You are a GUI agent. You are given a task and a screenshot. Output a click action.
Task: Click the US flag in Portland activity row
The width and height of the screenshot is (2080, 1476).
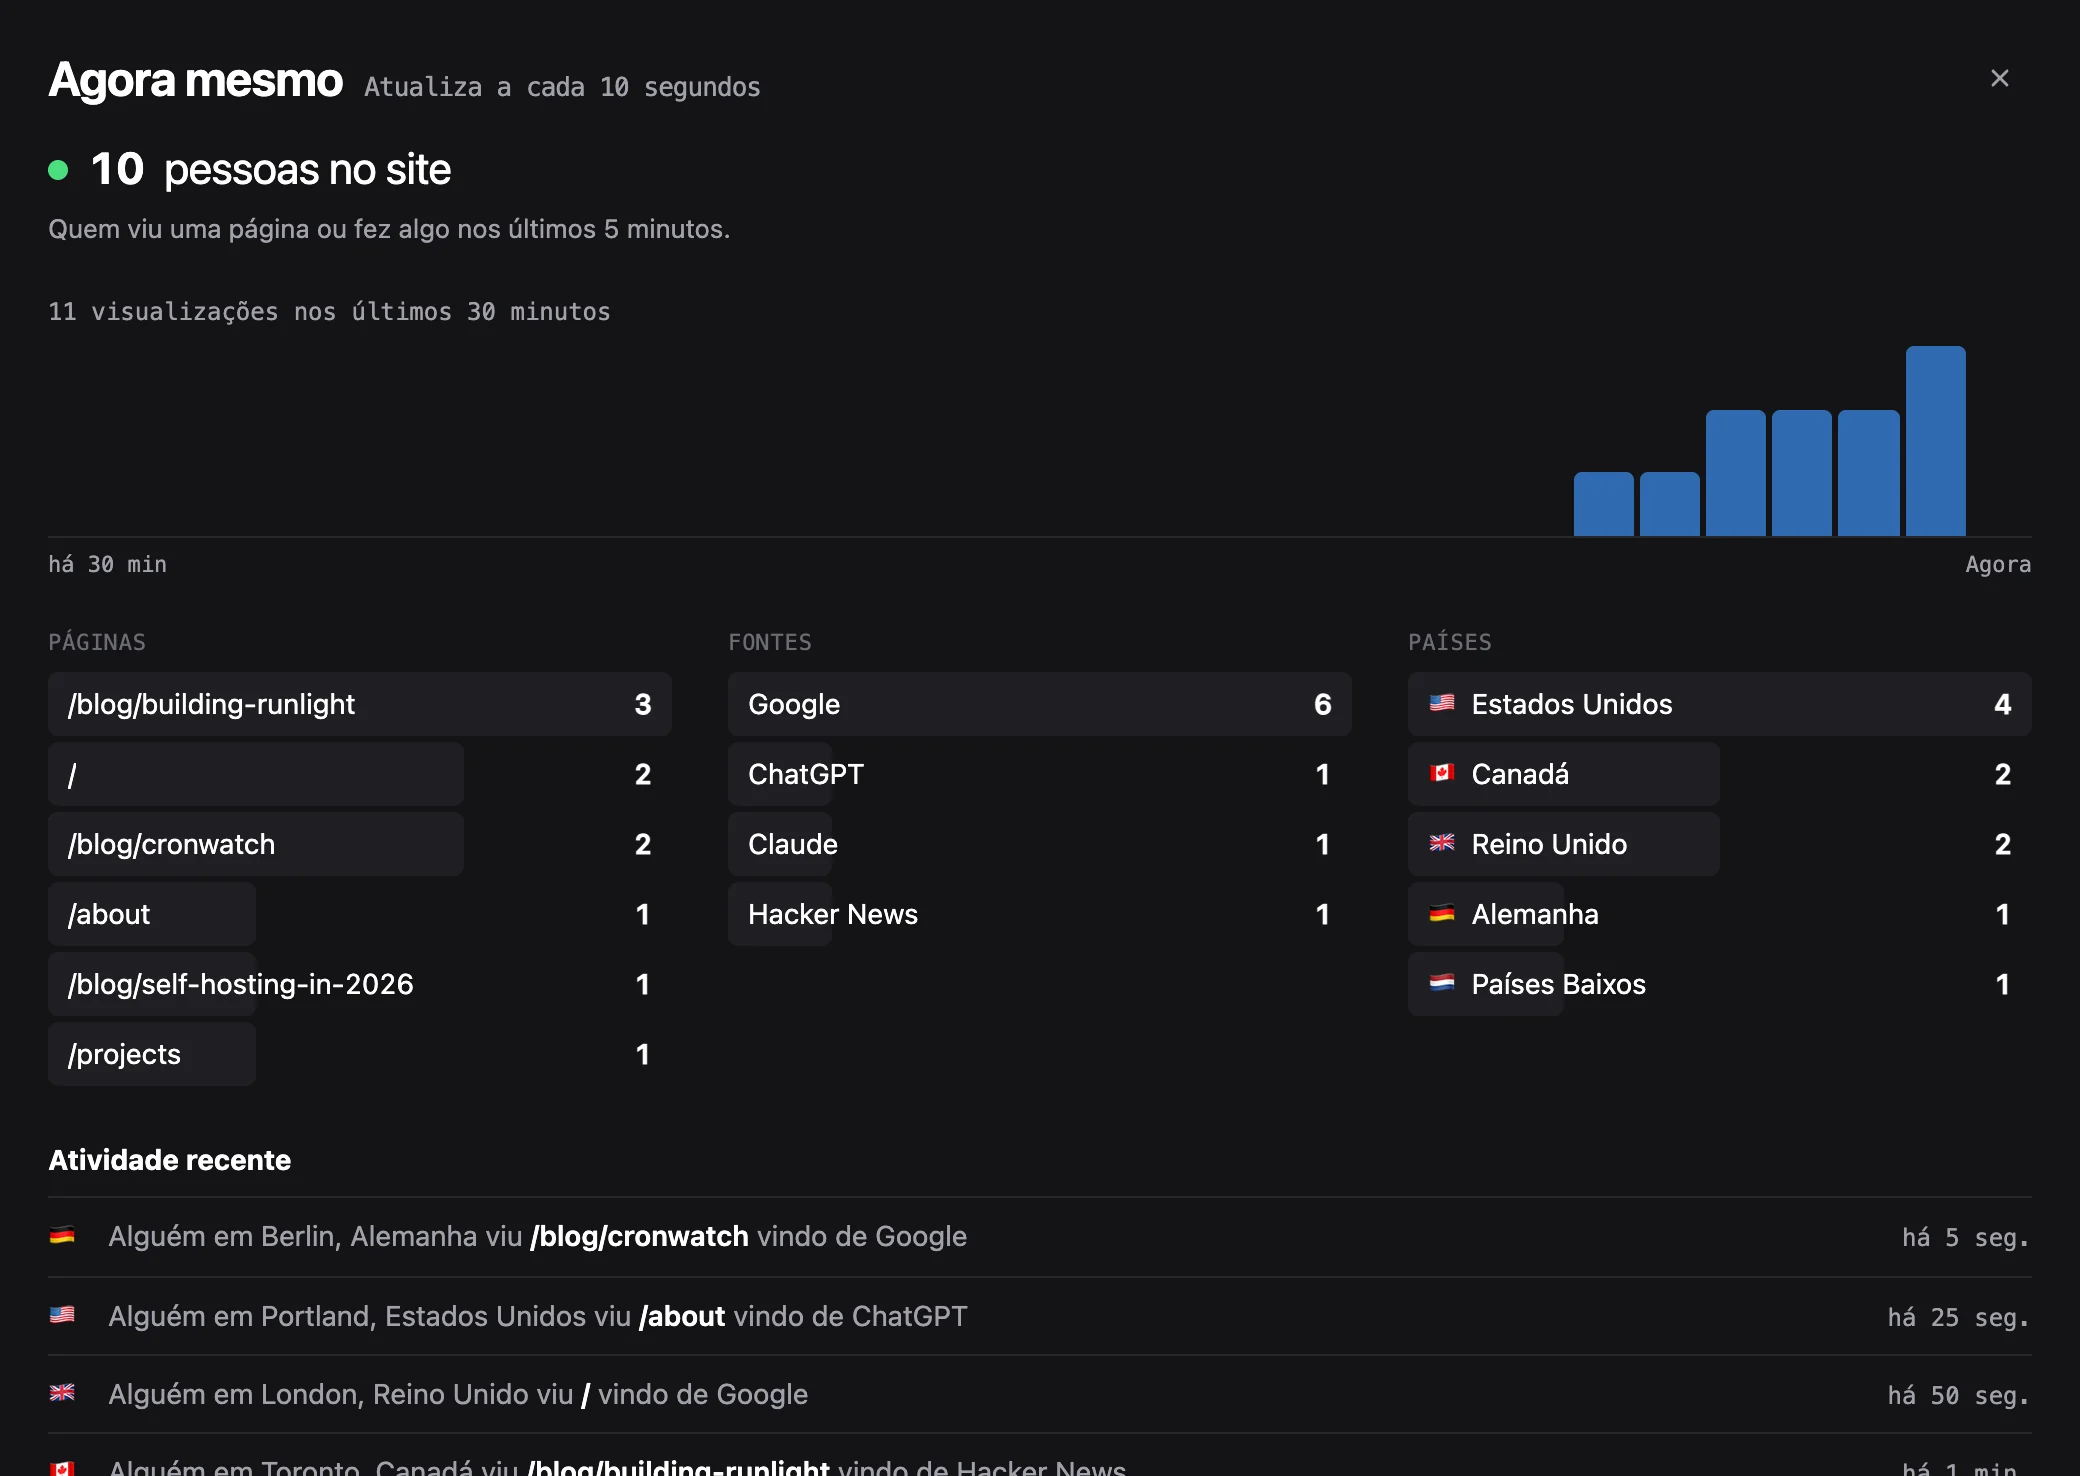(62, 1315)
